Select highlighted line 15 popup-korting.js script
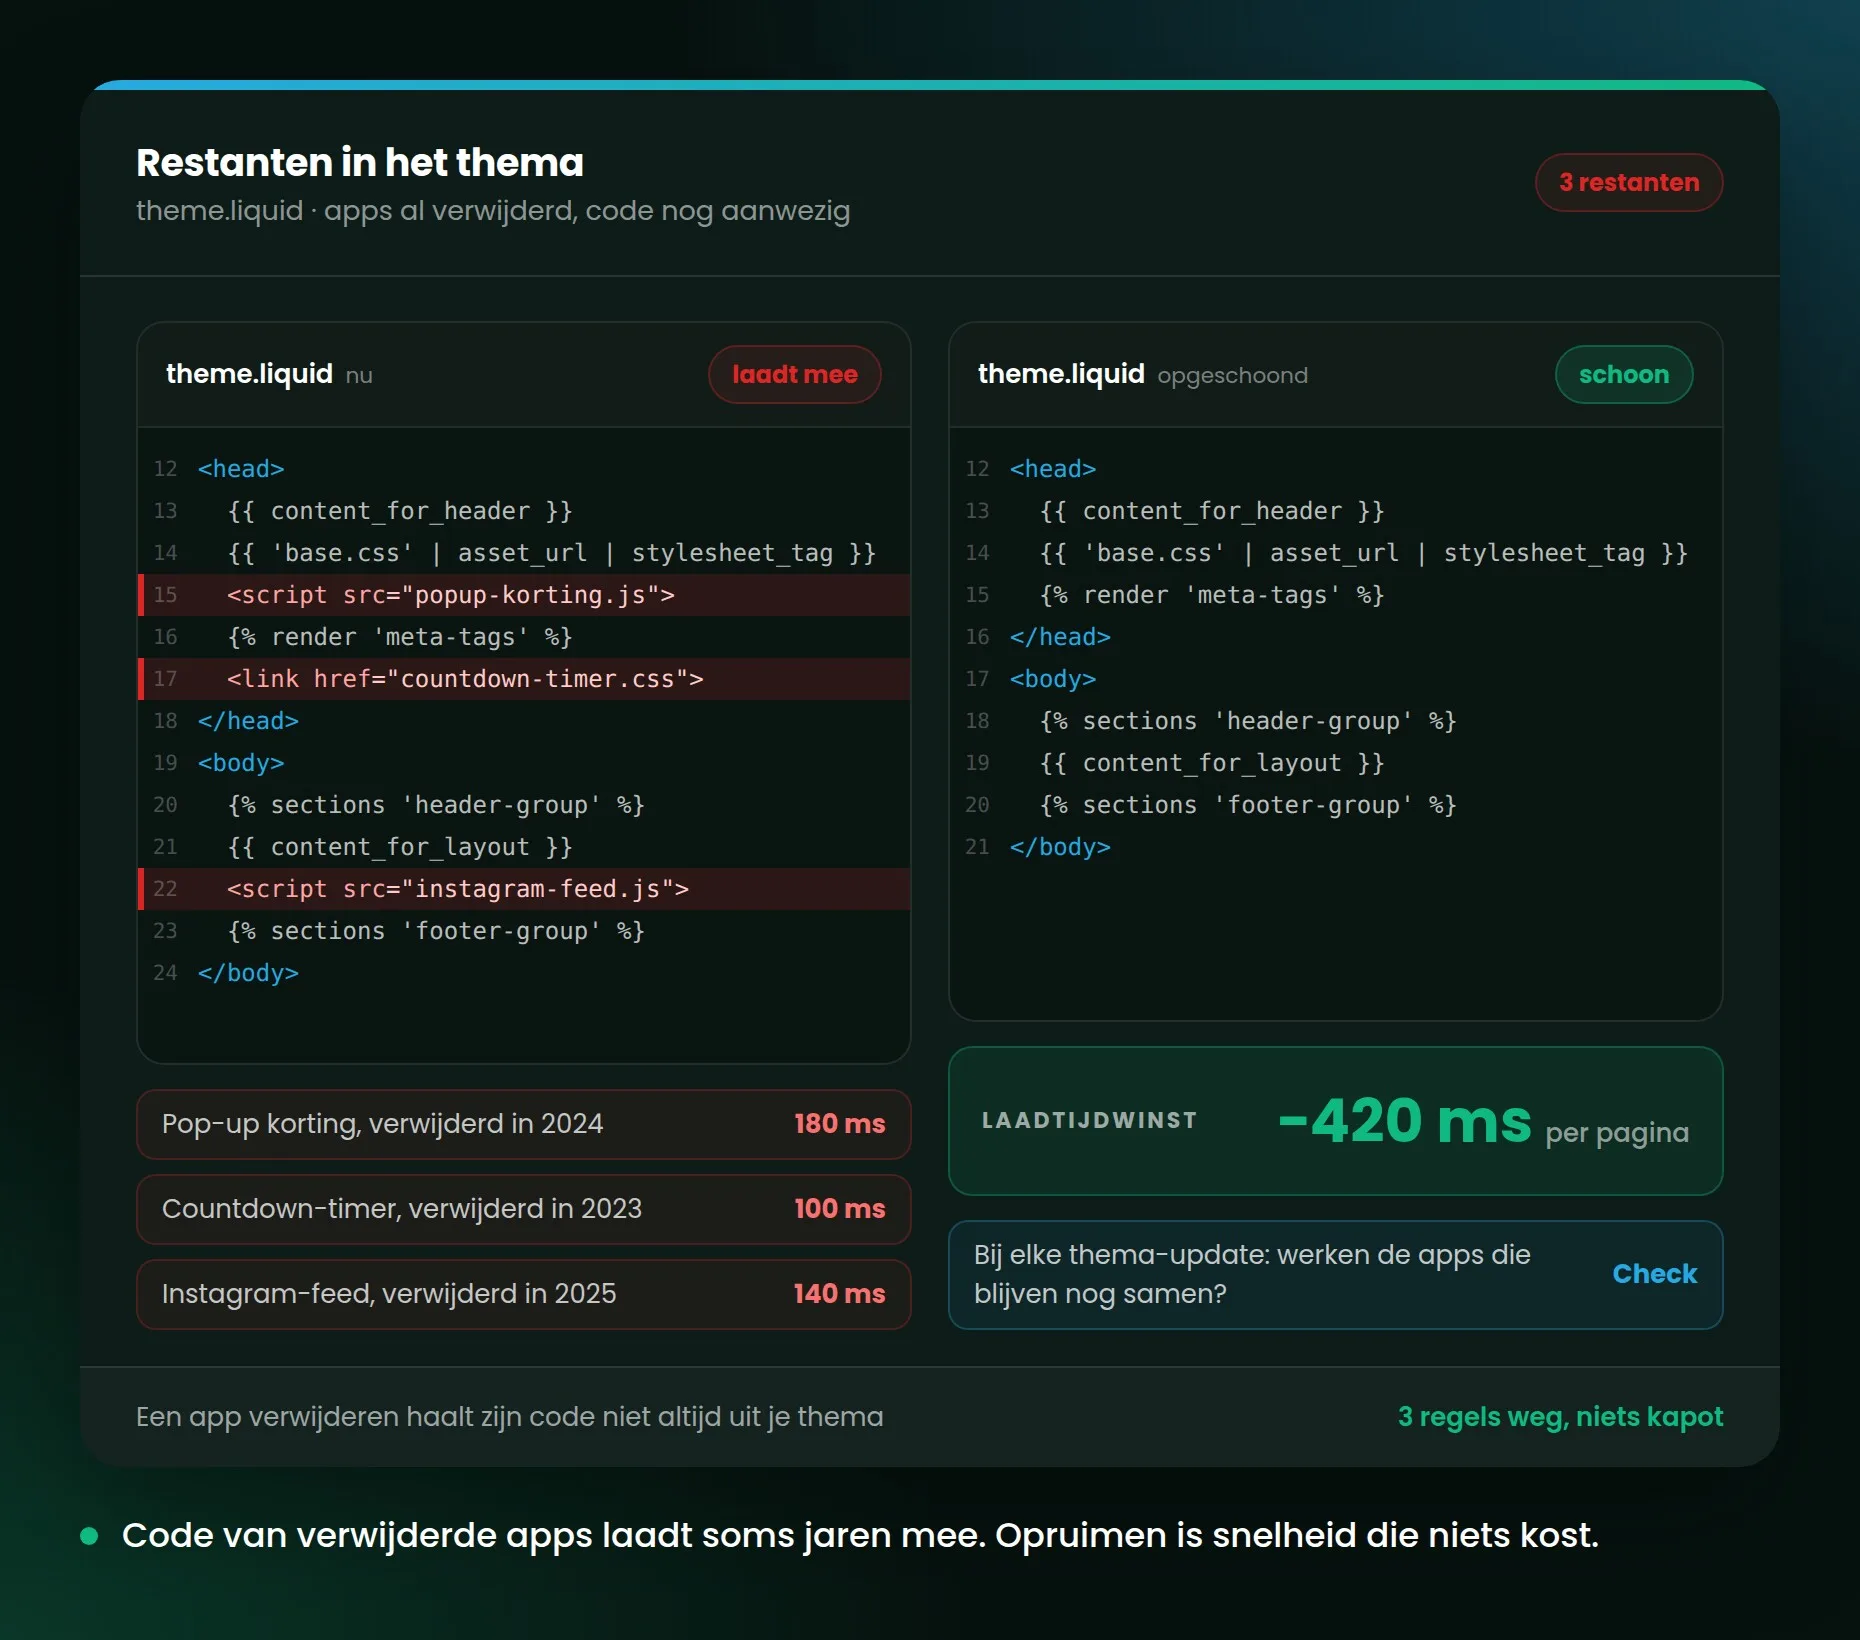The height and width of the screenshot is (1640, 1860). (524, 595)
